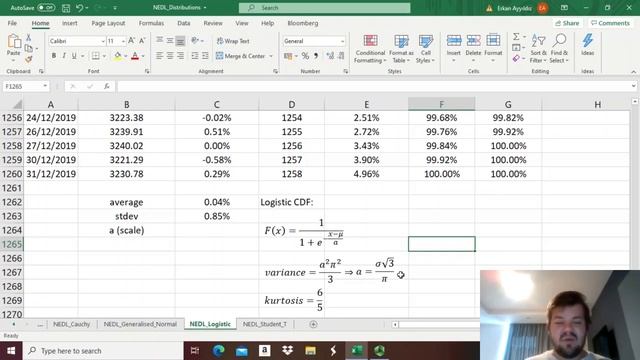Click the Conditional Formatting icon

370,41
